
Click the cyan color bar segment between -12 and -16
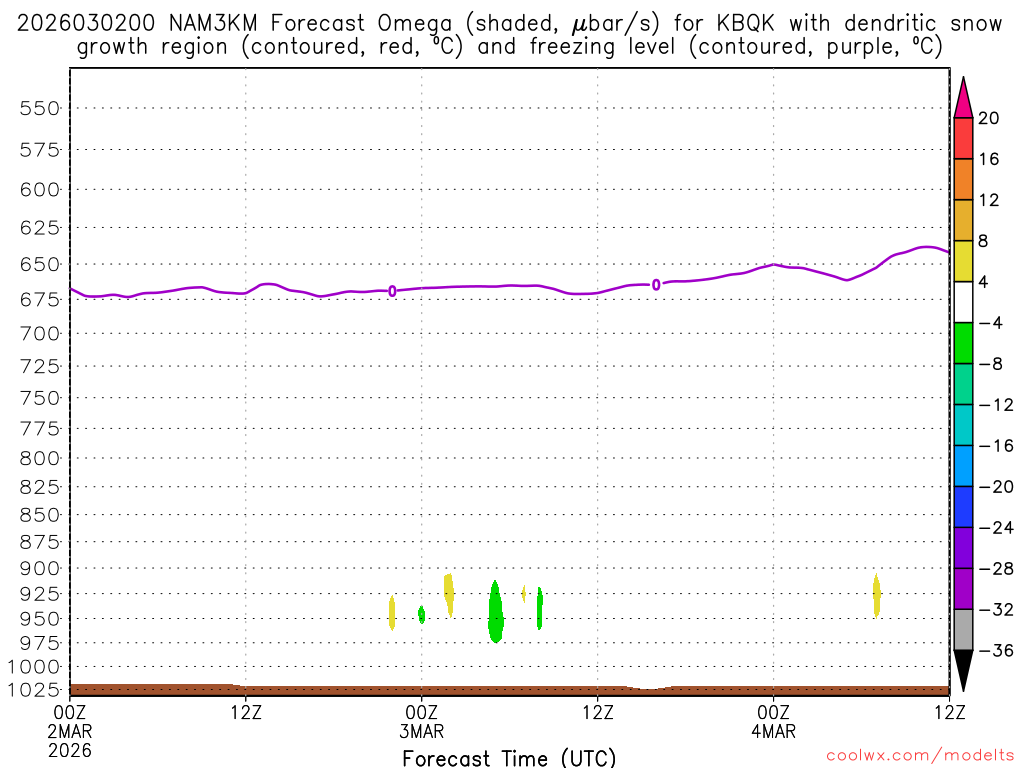point(963,425)
